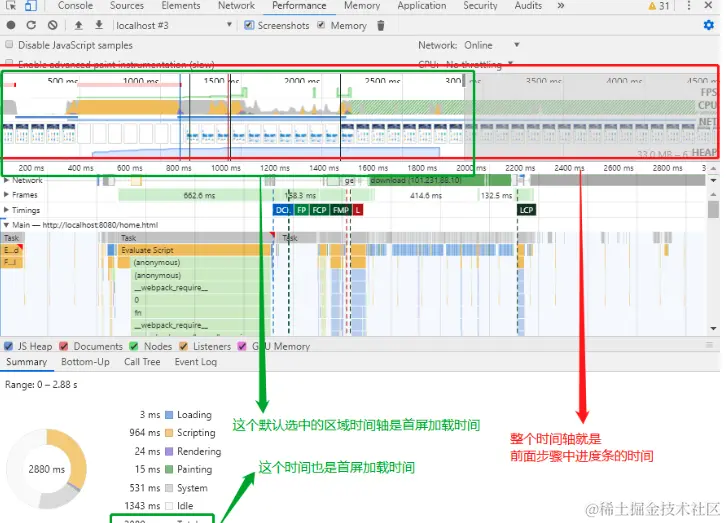
Task: Switch to the Sources tab
Action: pyautogui.click(x=127, y=6)
